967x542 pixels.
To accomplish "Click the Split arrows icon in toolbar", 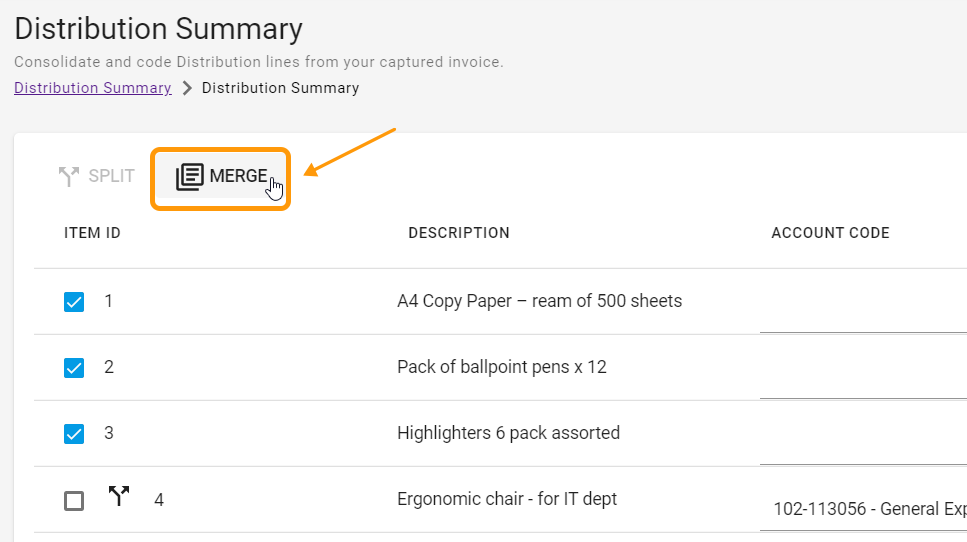I will [69, 176].
